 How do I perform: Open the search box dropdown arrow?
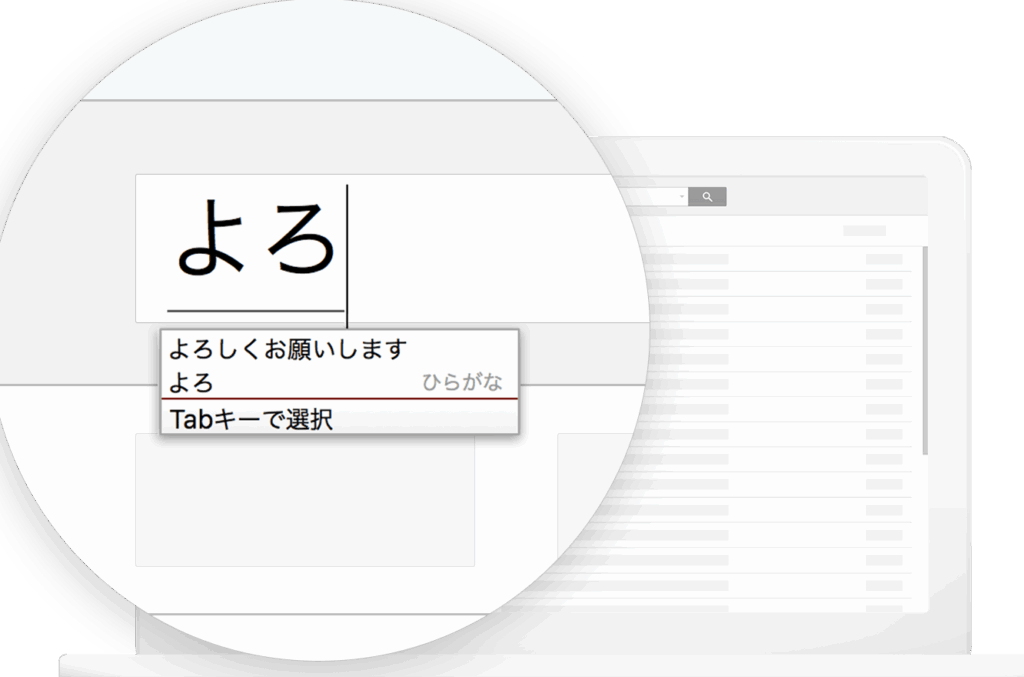[x=682, y=197]
